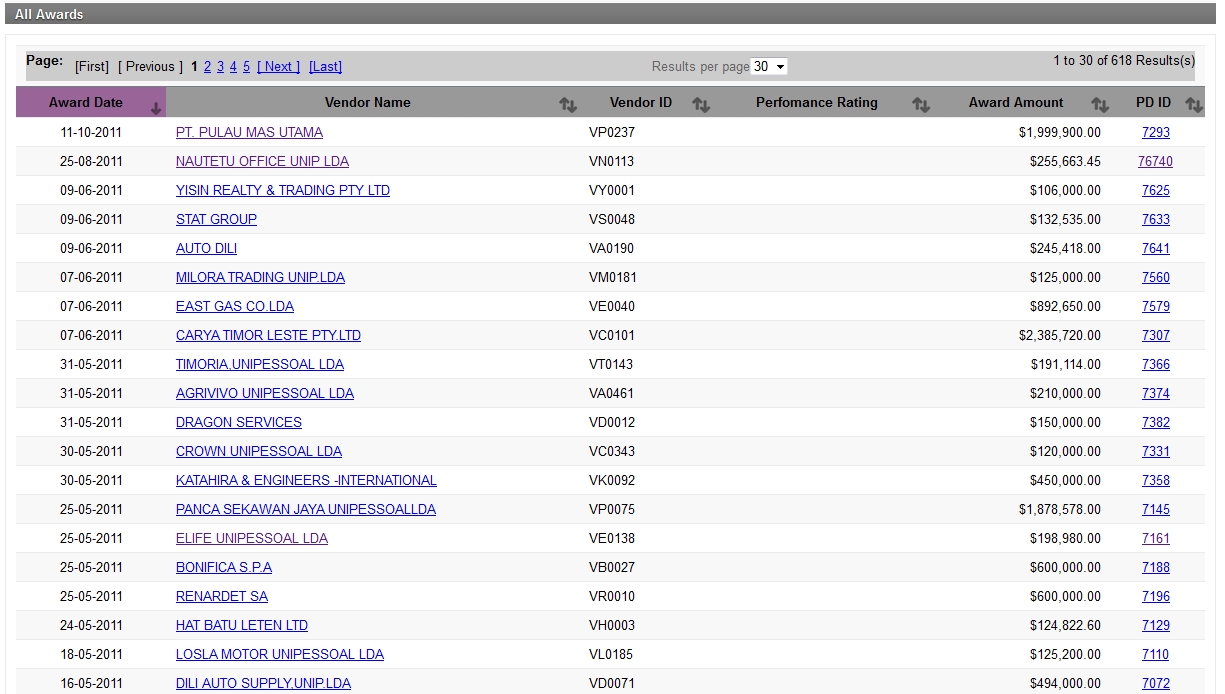Open the NAUTETU OFFICE UNIP LDA vendor
The height and width of the screenshot is (694, 1225).
click(262, 161)
